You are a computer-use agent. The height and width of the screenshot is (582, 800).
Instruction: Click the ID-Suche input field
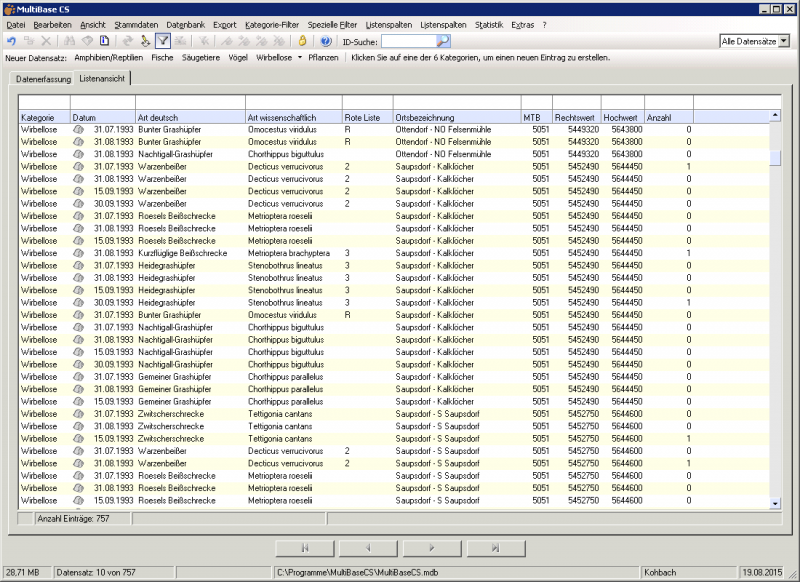(409, 41)
